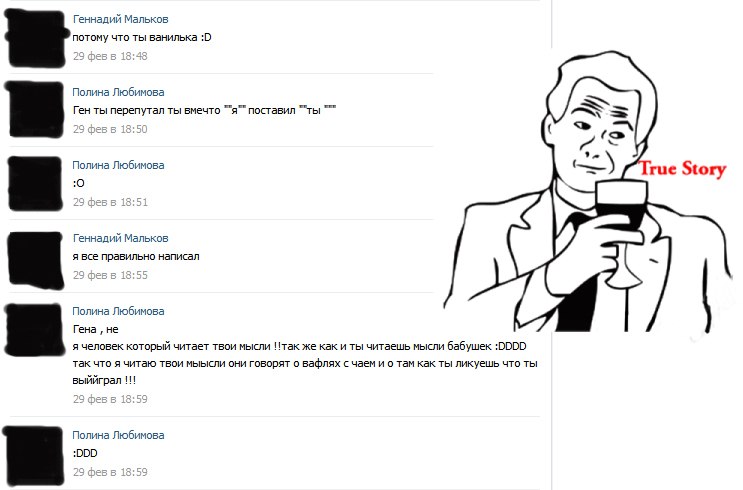Click the 18:59 timestamp under the ":DDD" comment
Image resolution: width=743 pixels, height=490 pixels.
click(x=110, y=472)
